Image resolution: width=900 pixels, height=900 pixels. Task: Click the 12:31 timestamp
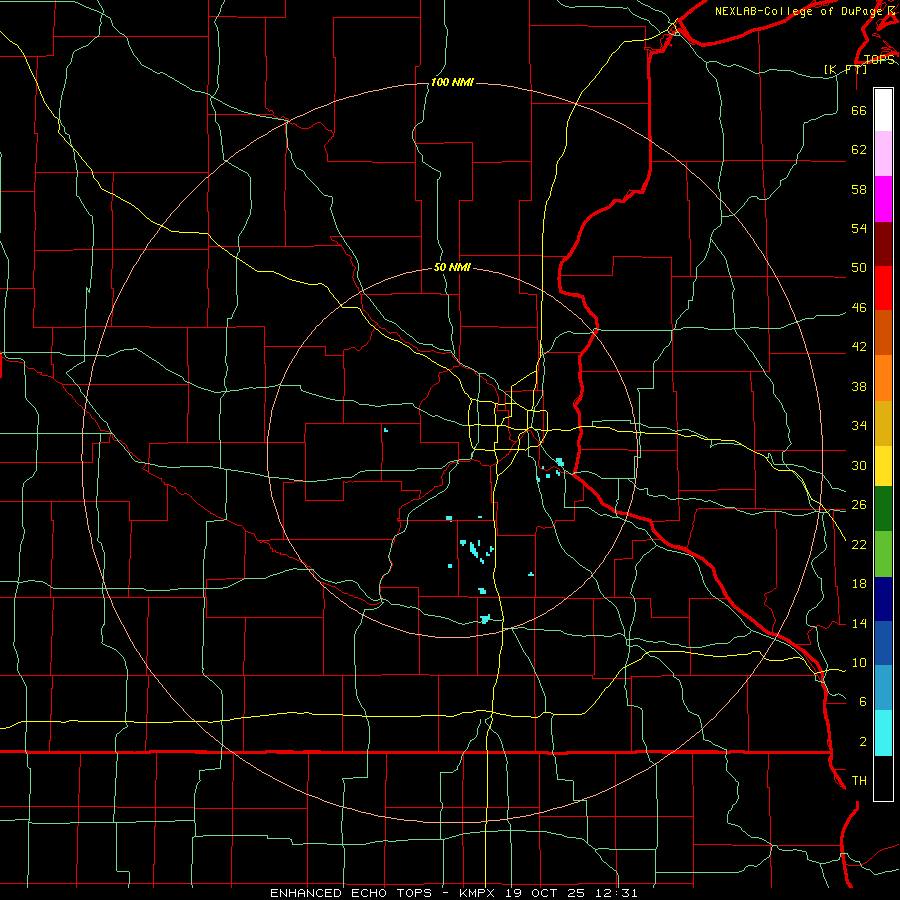coord(617,893)
